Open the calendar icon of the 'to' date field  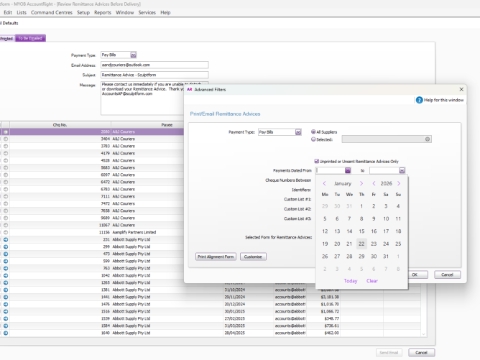(402, 170)
